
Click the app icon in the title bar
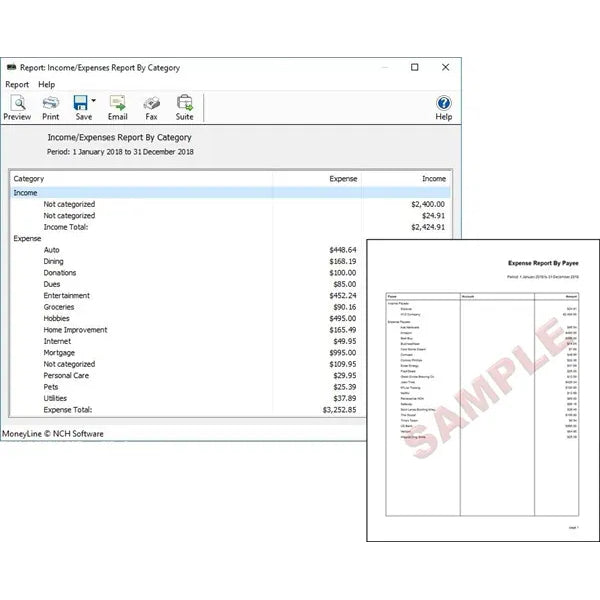[12, 67]
